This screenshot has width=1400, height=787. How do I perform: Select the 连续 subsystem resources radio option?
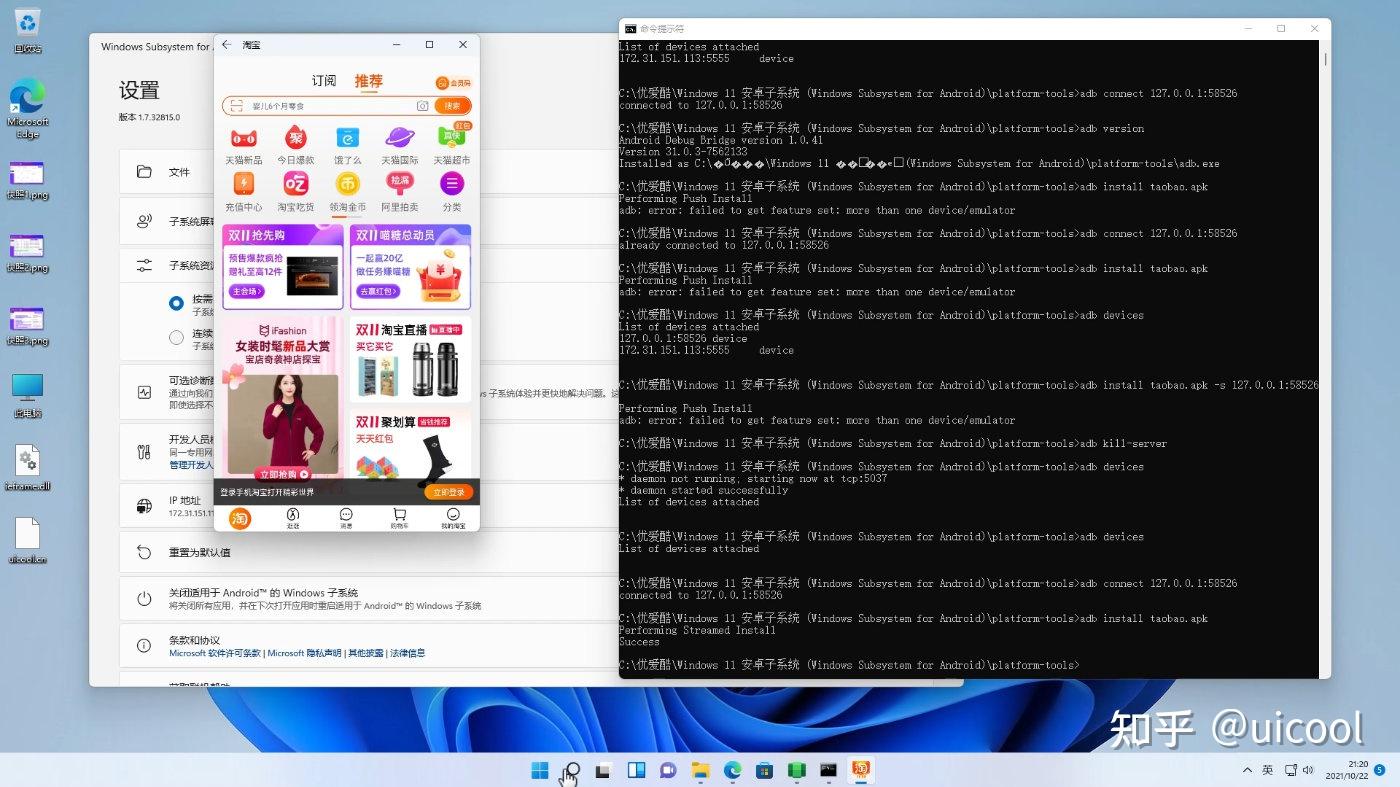[x=176, y=337]
